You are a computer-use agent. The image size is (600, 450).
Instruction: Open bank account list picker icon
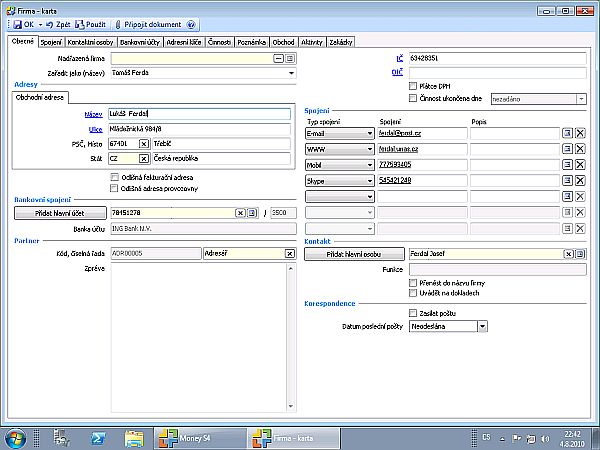(x=252, y=213)
